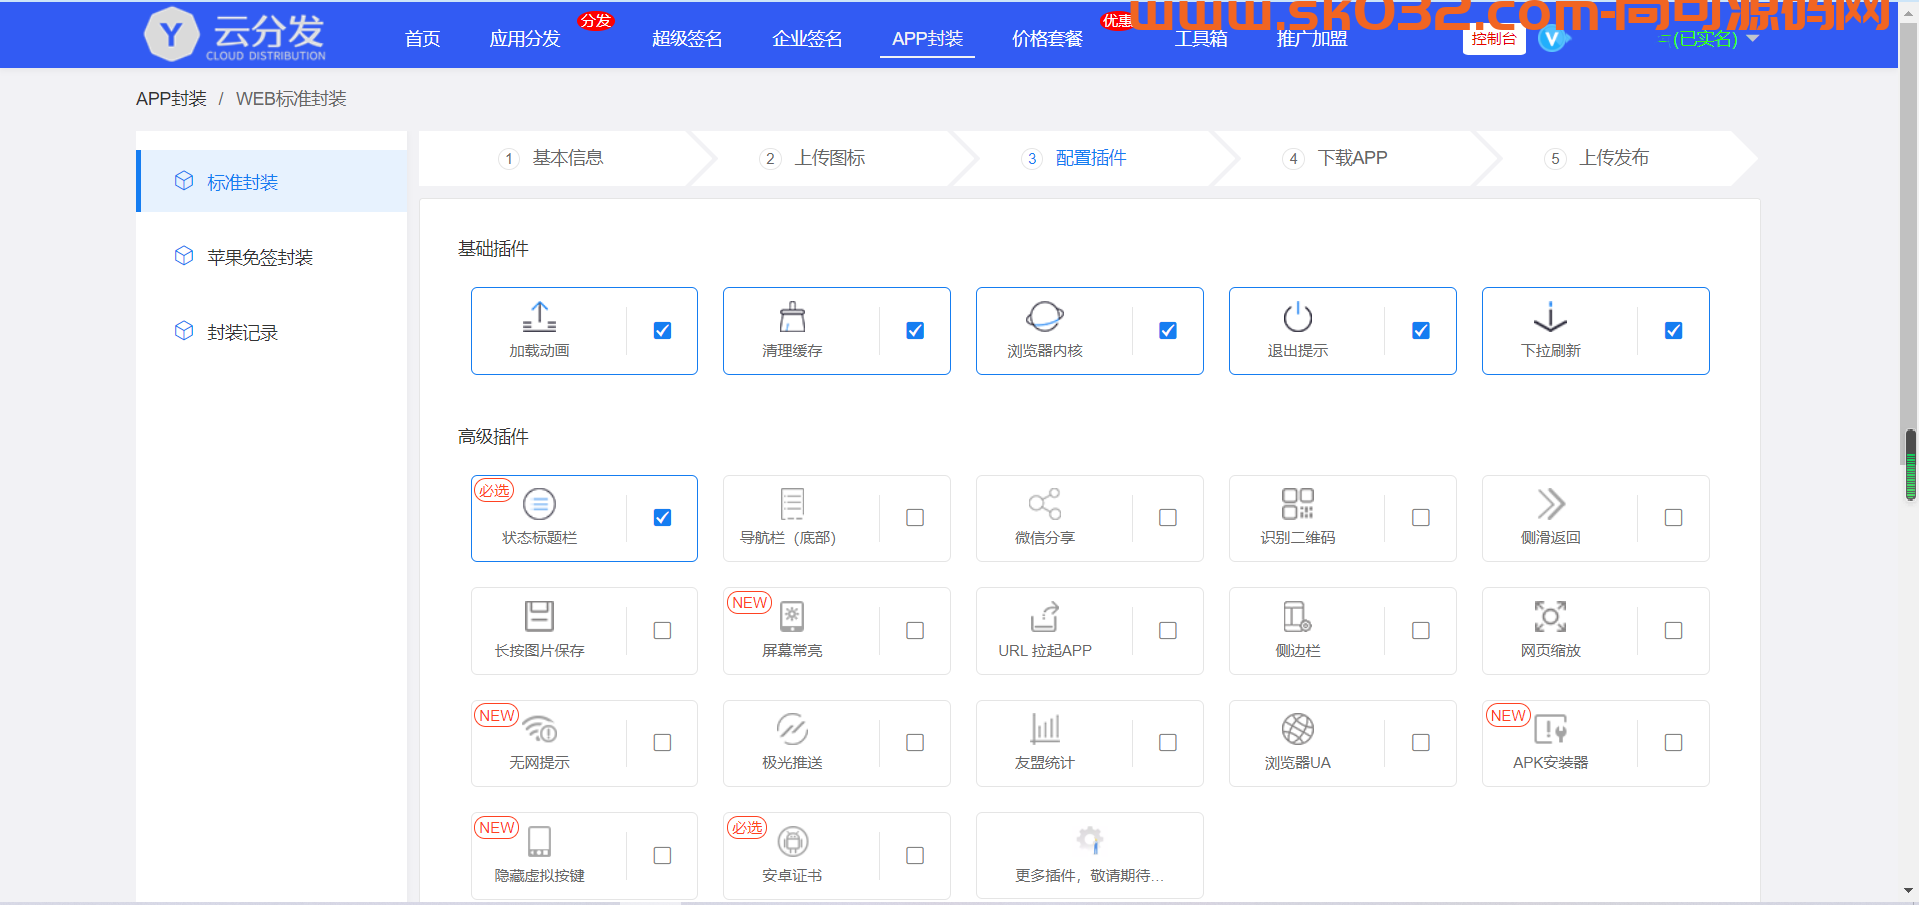This screenshot has height=905, width=1919.
Task: Uncheck the 清理缓存 checkbox
Action: pyautogui.click(x=915, y=330)
